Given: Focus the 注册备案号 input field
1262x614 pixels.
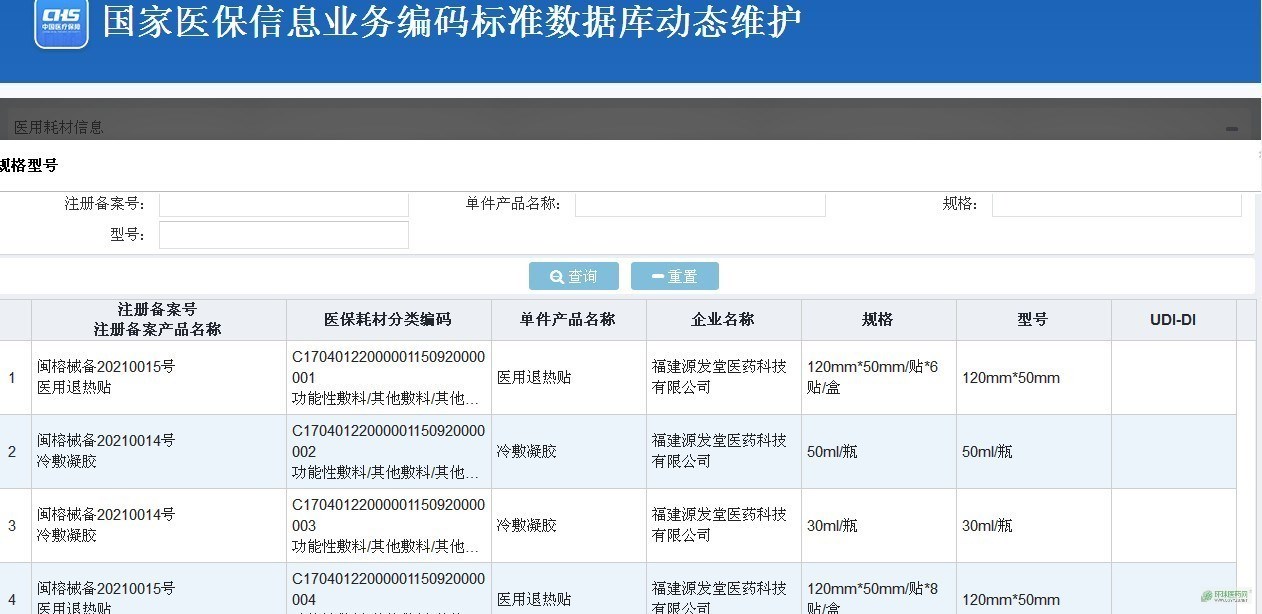Looking at the screenshot, I should coord(283,205).
